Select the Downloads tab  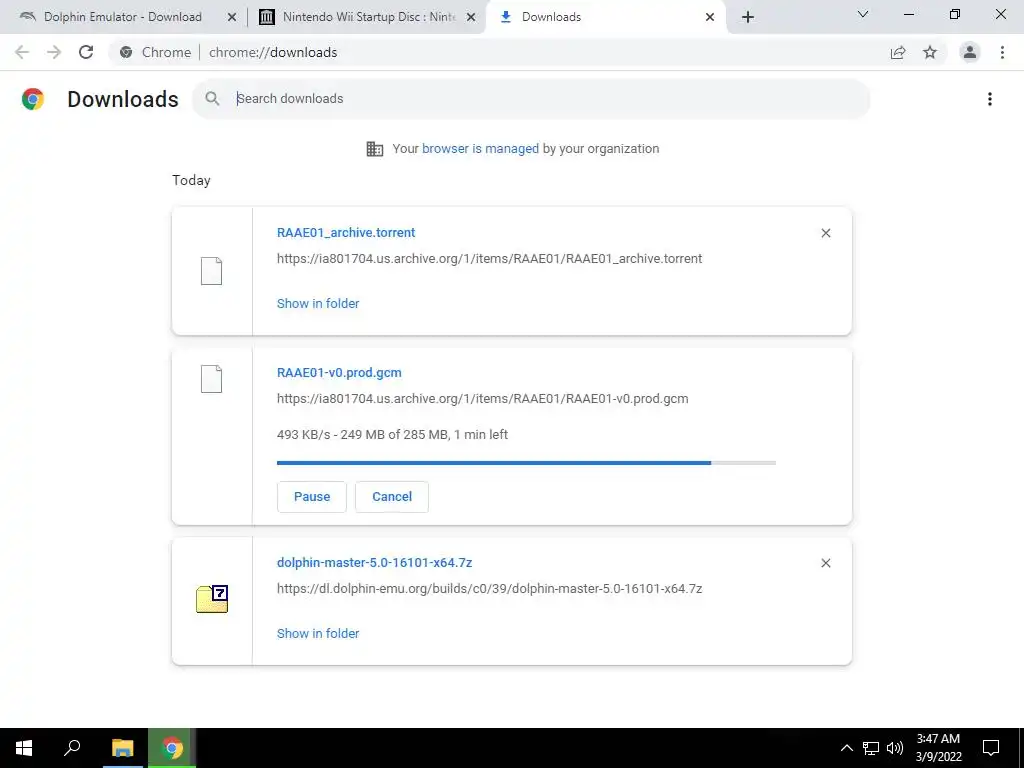click(606, 17)
